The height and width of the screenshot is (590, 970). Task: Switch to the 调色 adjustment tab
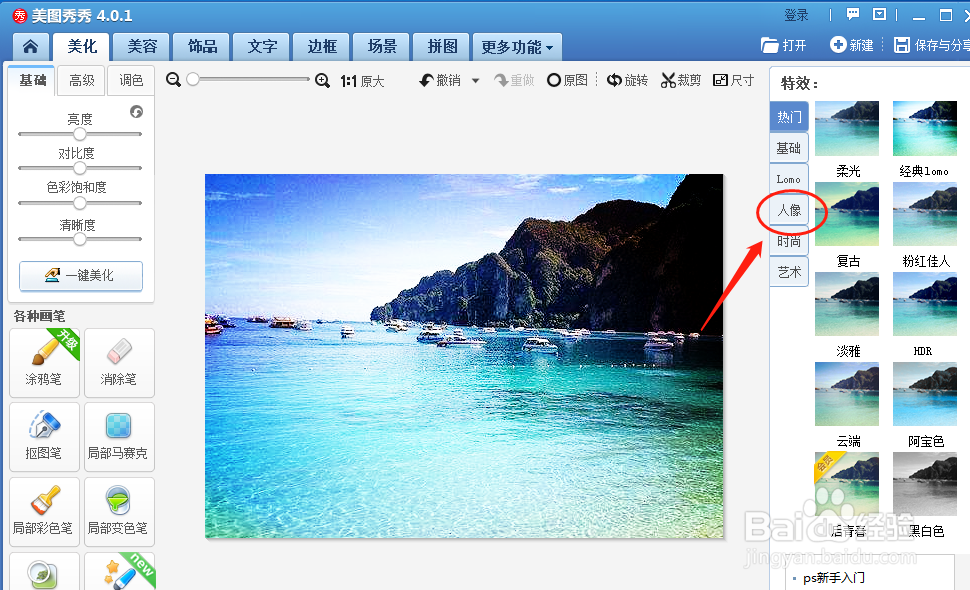click(x=131, y=80)
